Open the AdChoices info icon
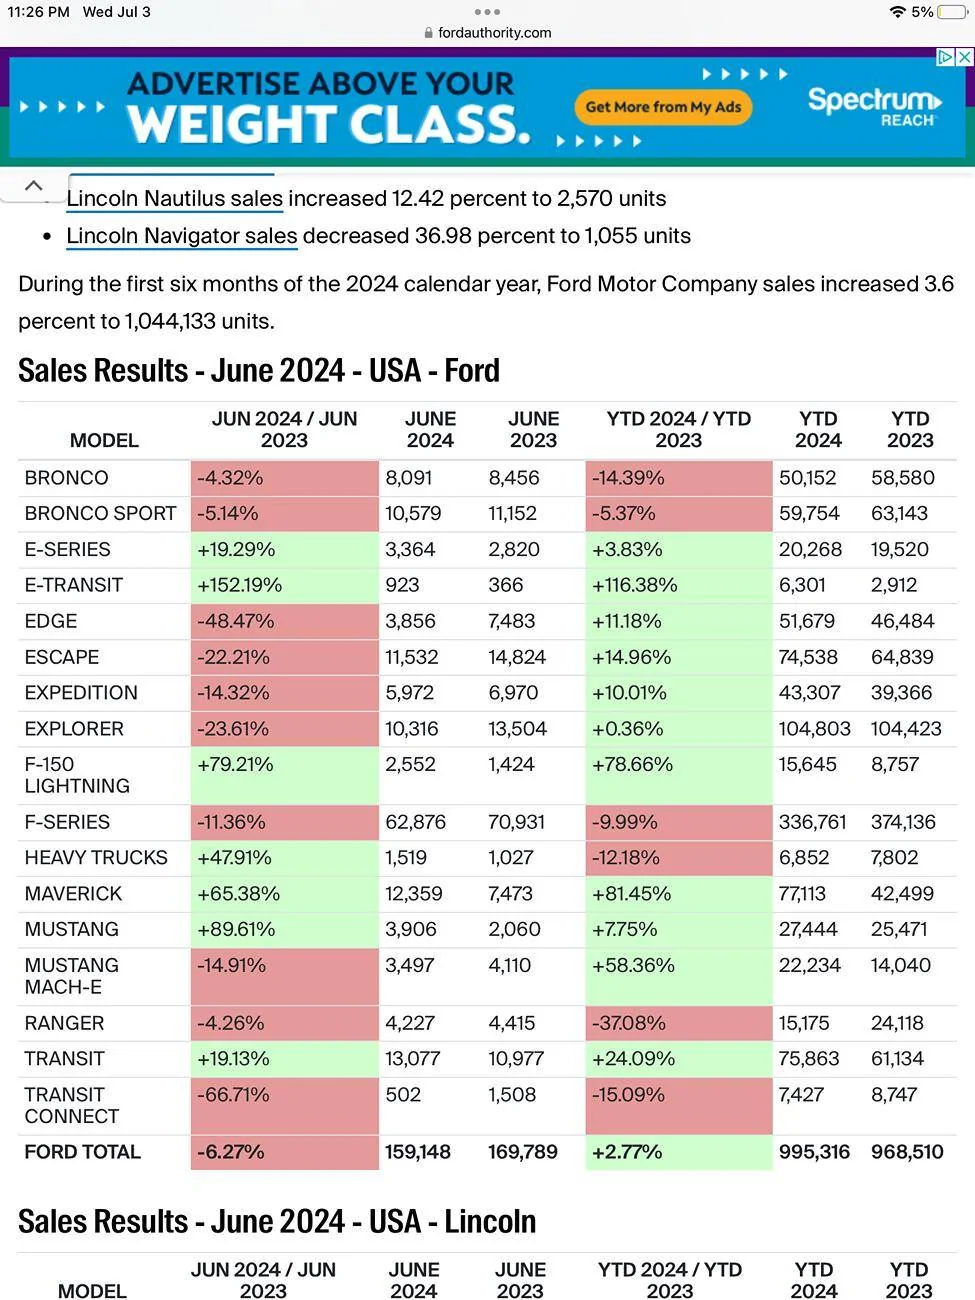975x1300 pixels. click(x=945, y=57)
